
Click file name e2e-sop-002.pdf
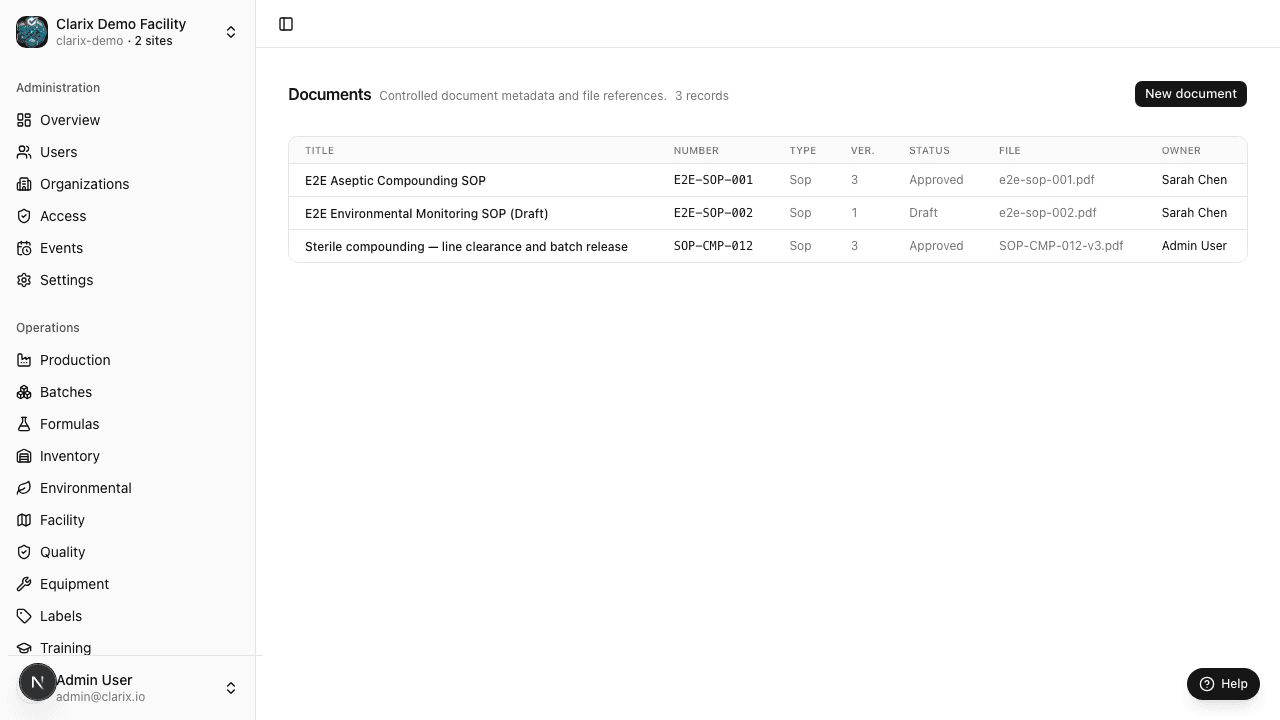click(1047, 213)
